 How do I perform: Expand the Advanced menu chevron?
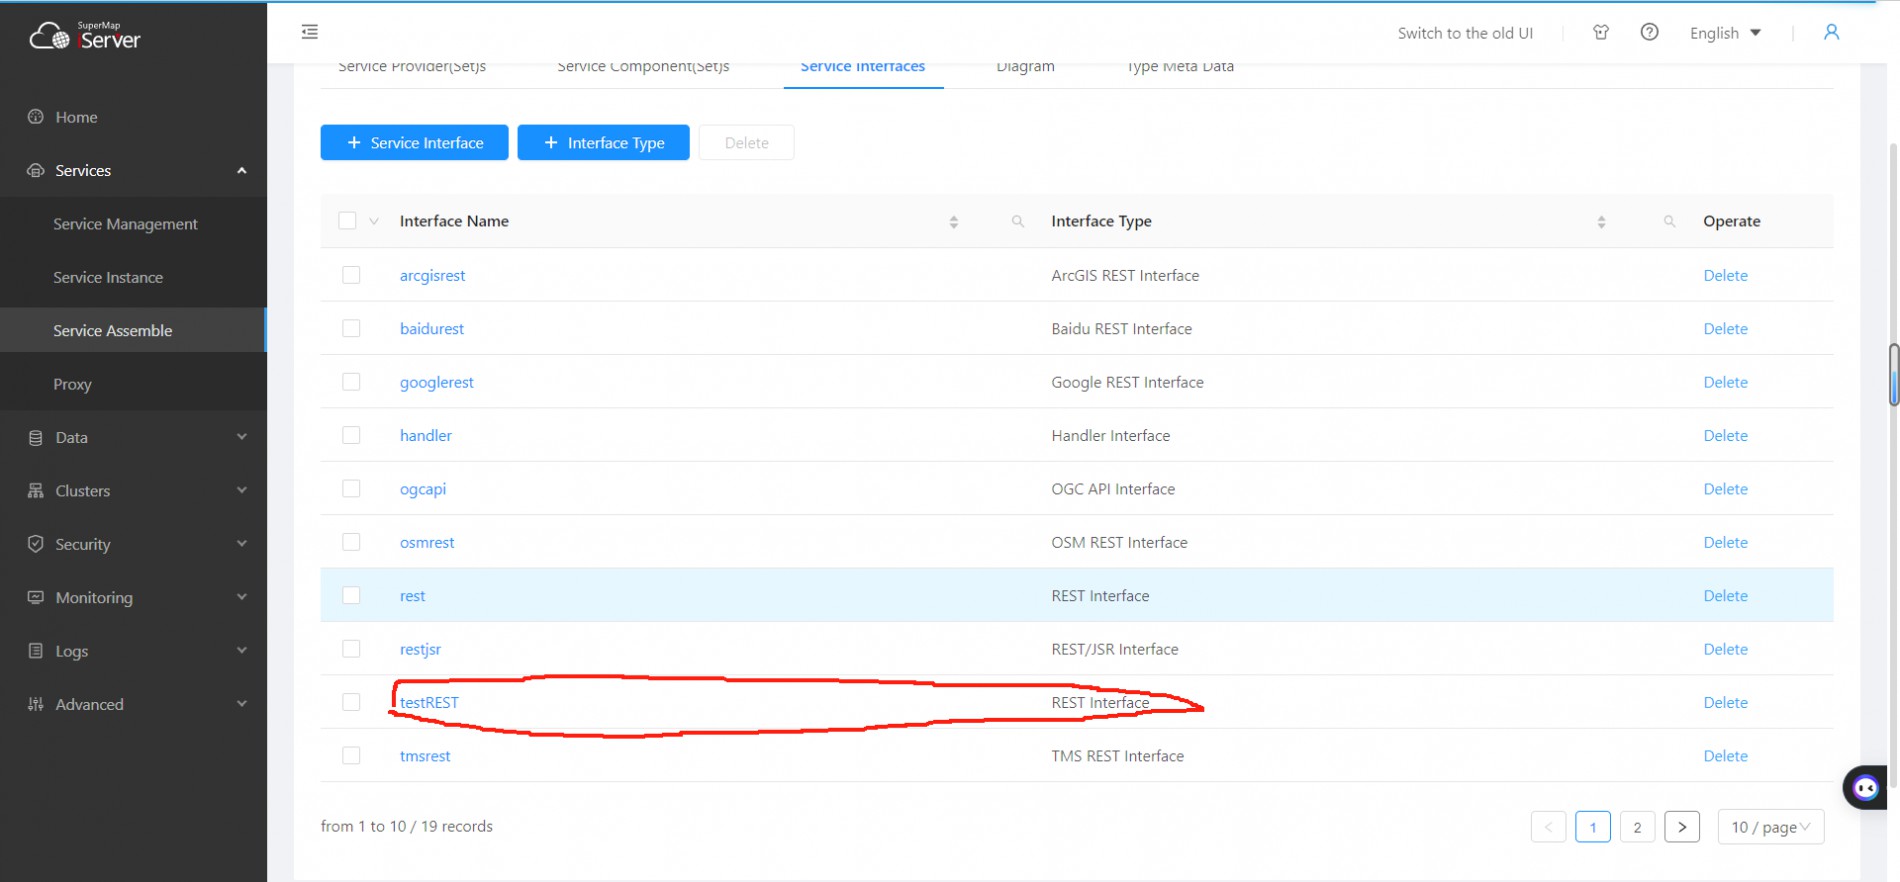242,703
